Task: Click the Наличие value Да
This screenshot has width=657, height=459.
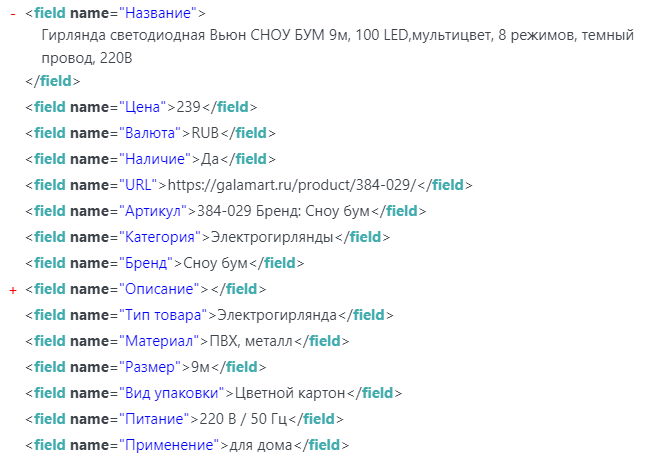Action: point(208,159)
